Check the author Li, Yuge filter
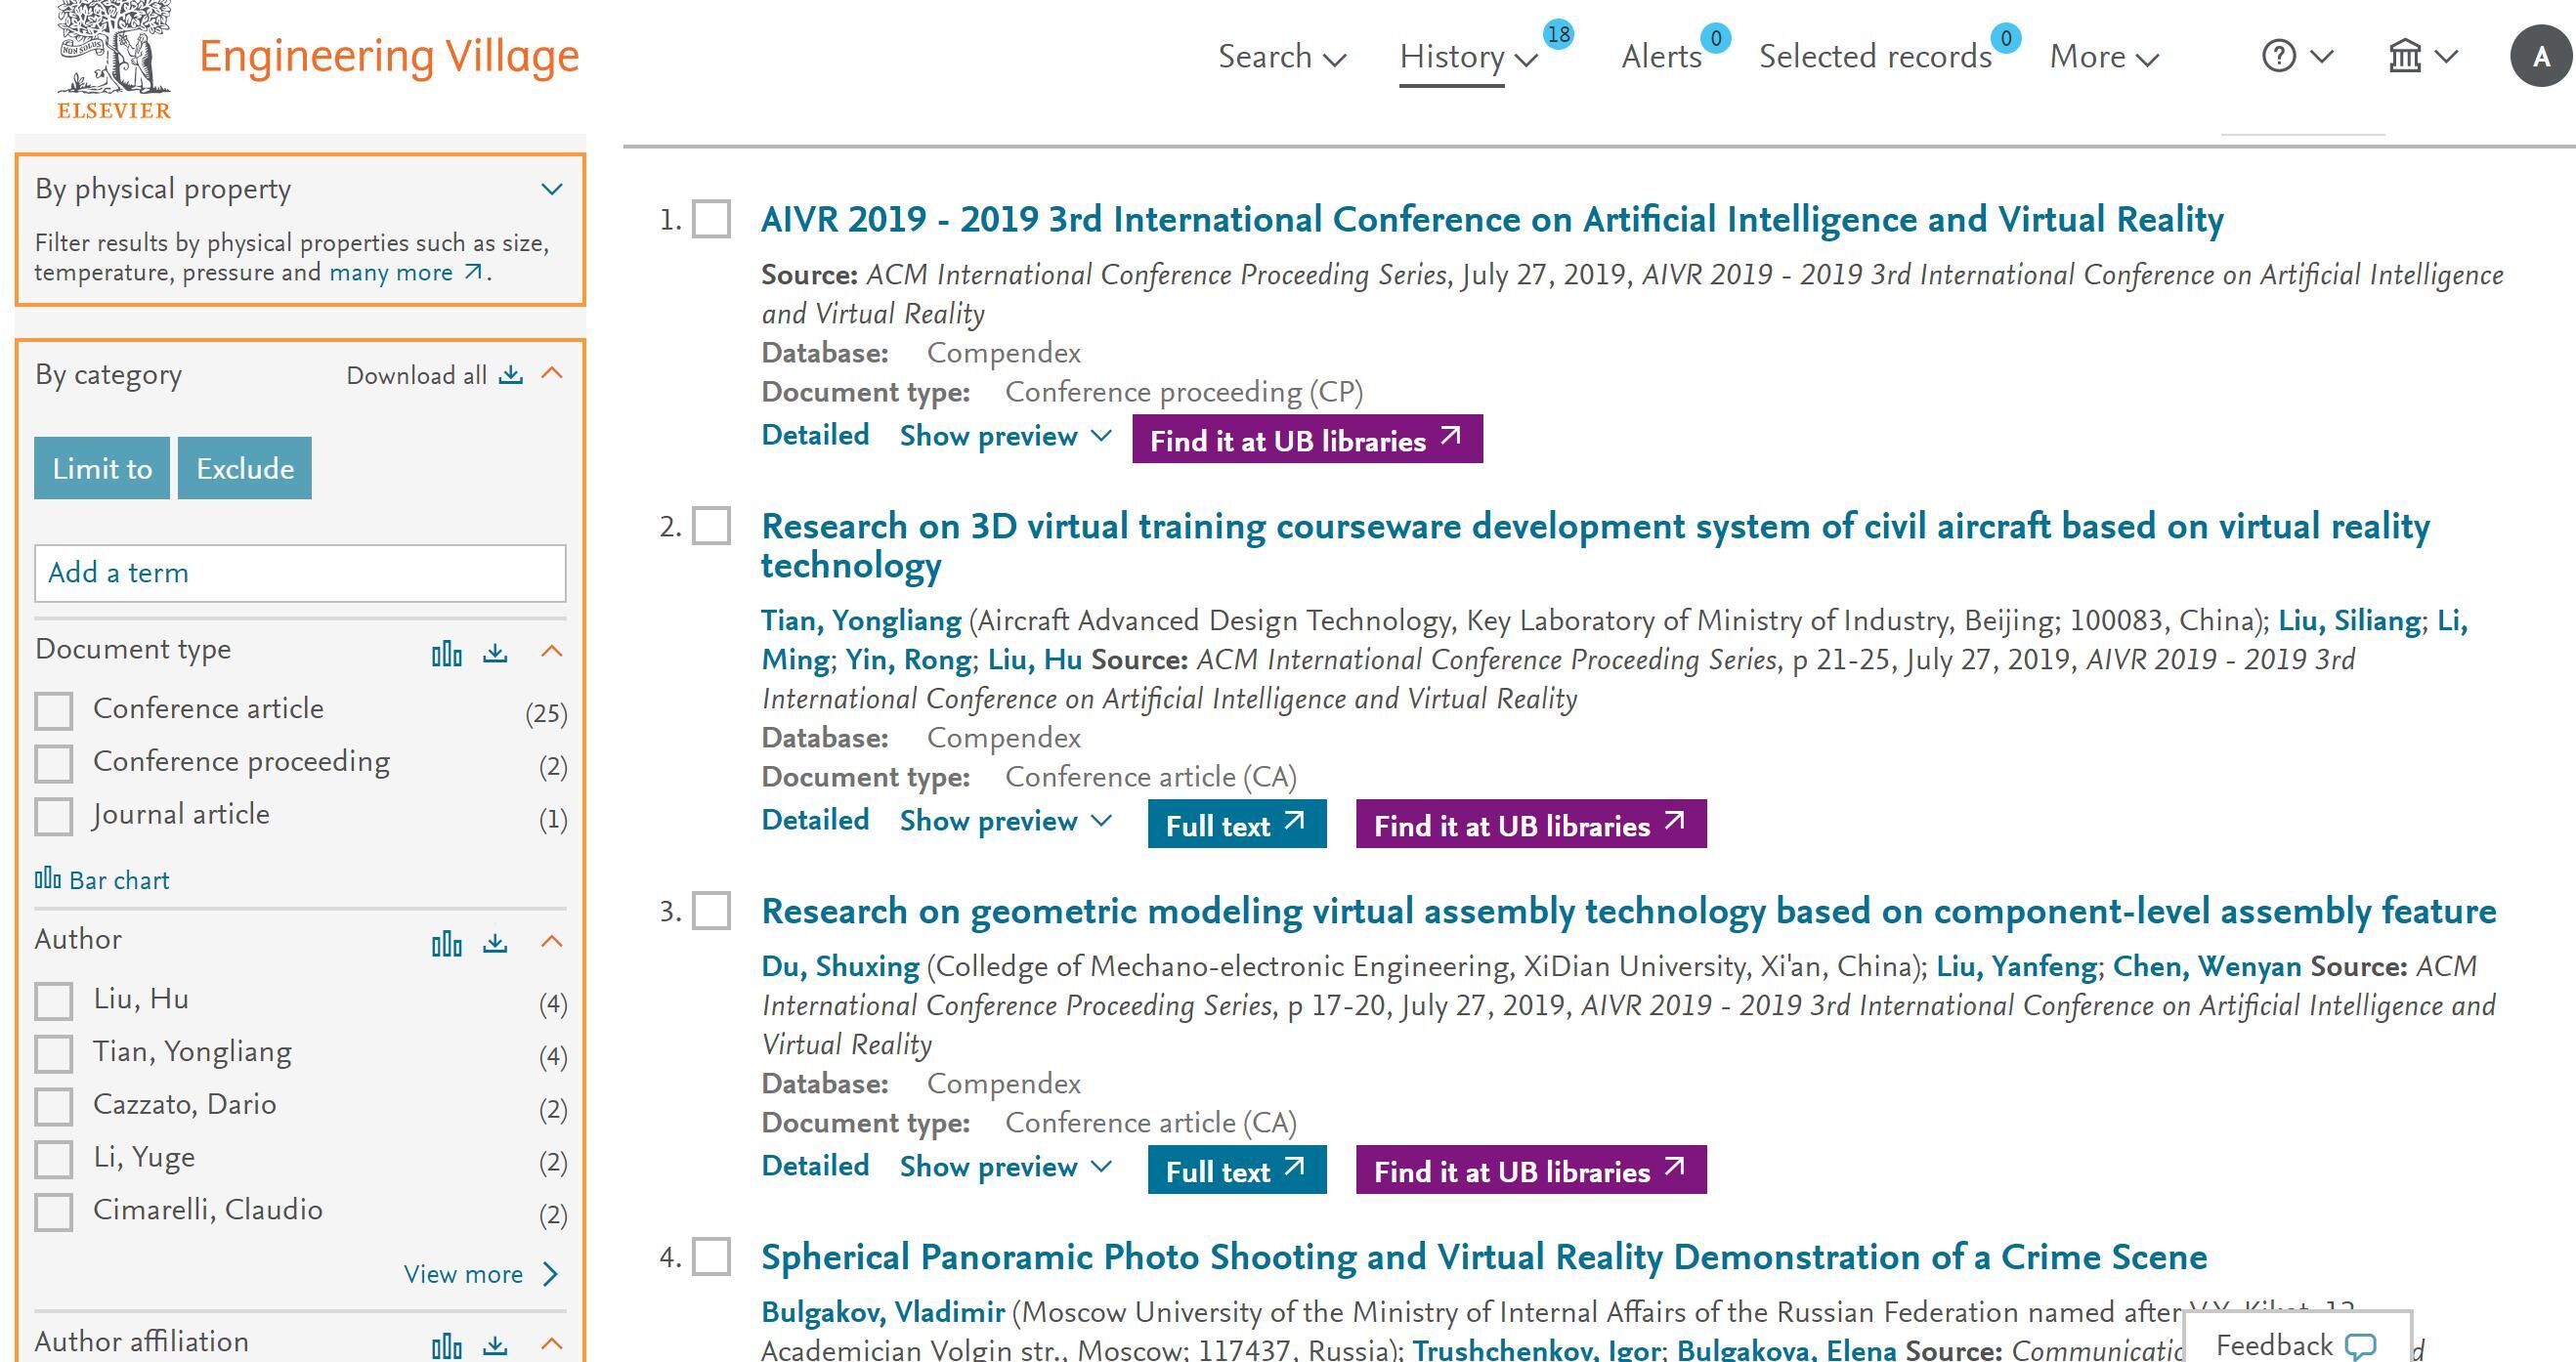The image size is (2576, 1362). tap(54, 1160)
